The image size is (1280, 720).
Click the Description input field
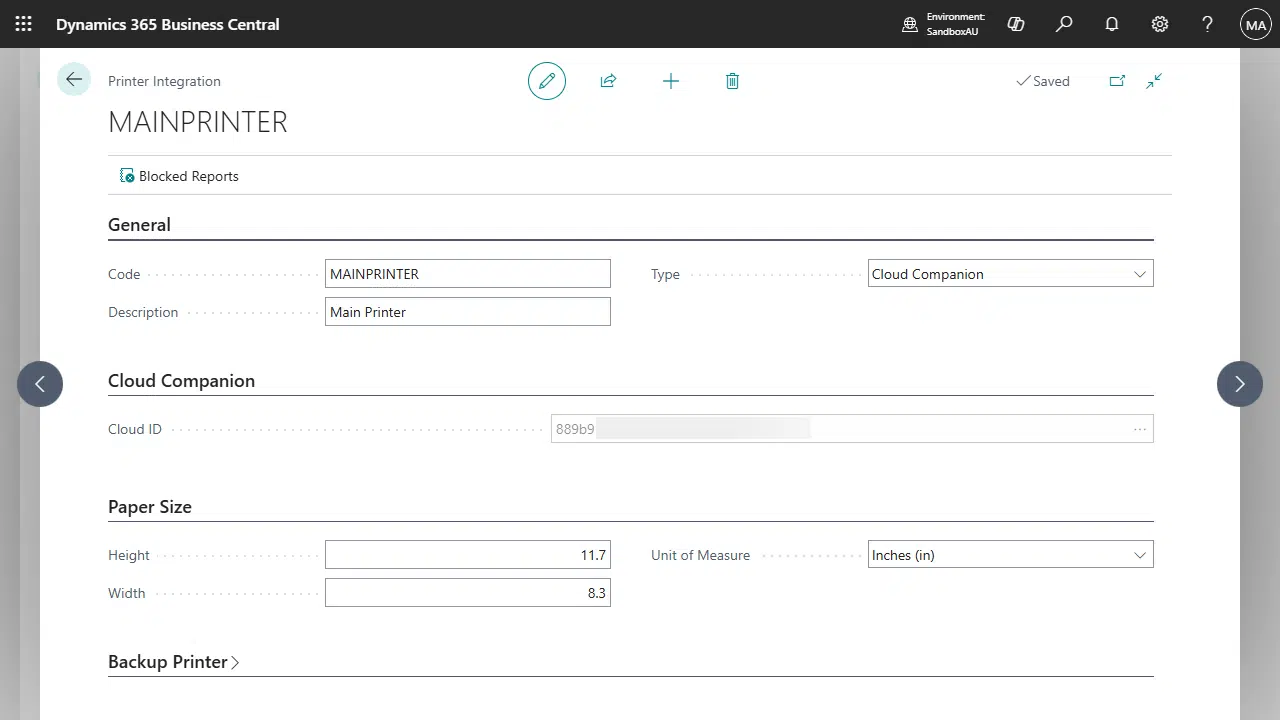[x=467, y=312]
